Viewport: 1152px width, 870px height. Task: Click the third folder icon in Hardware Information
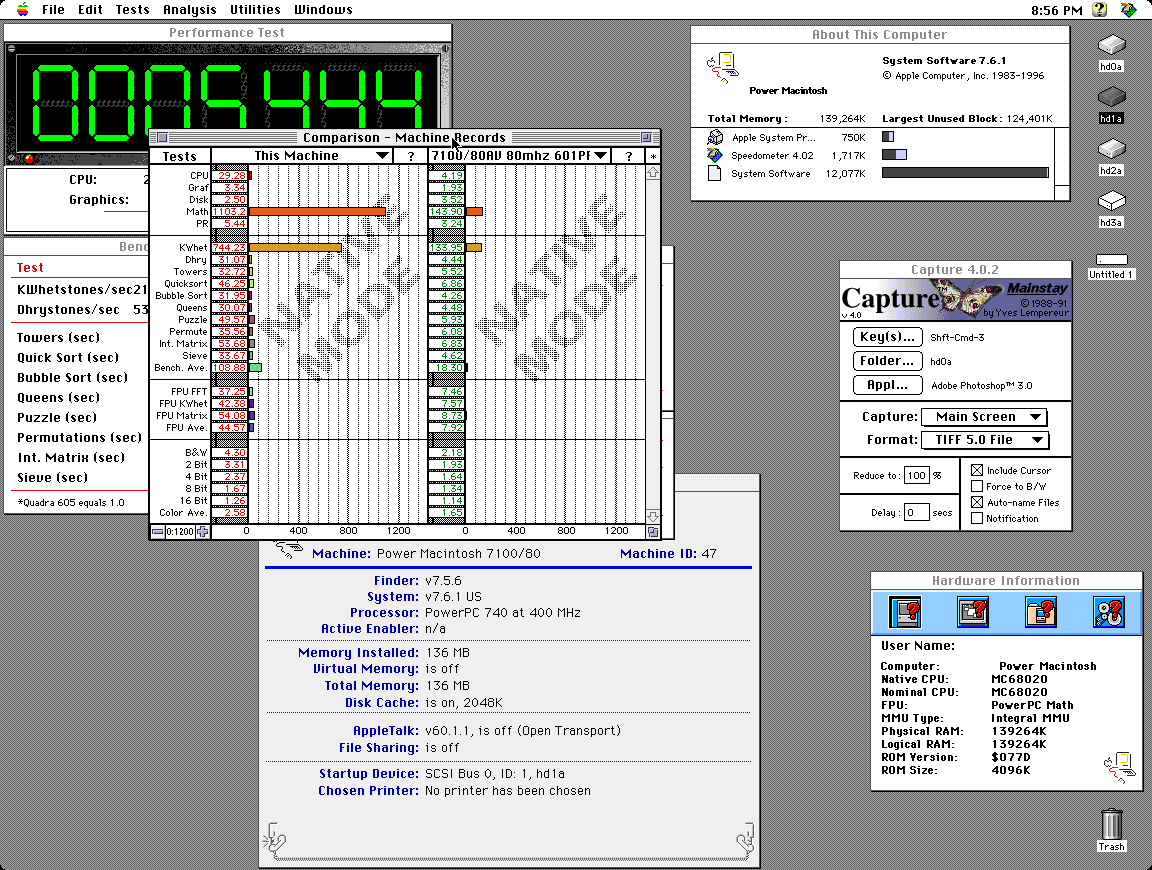coord(1041,611)
